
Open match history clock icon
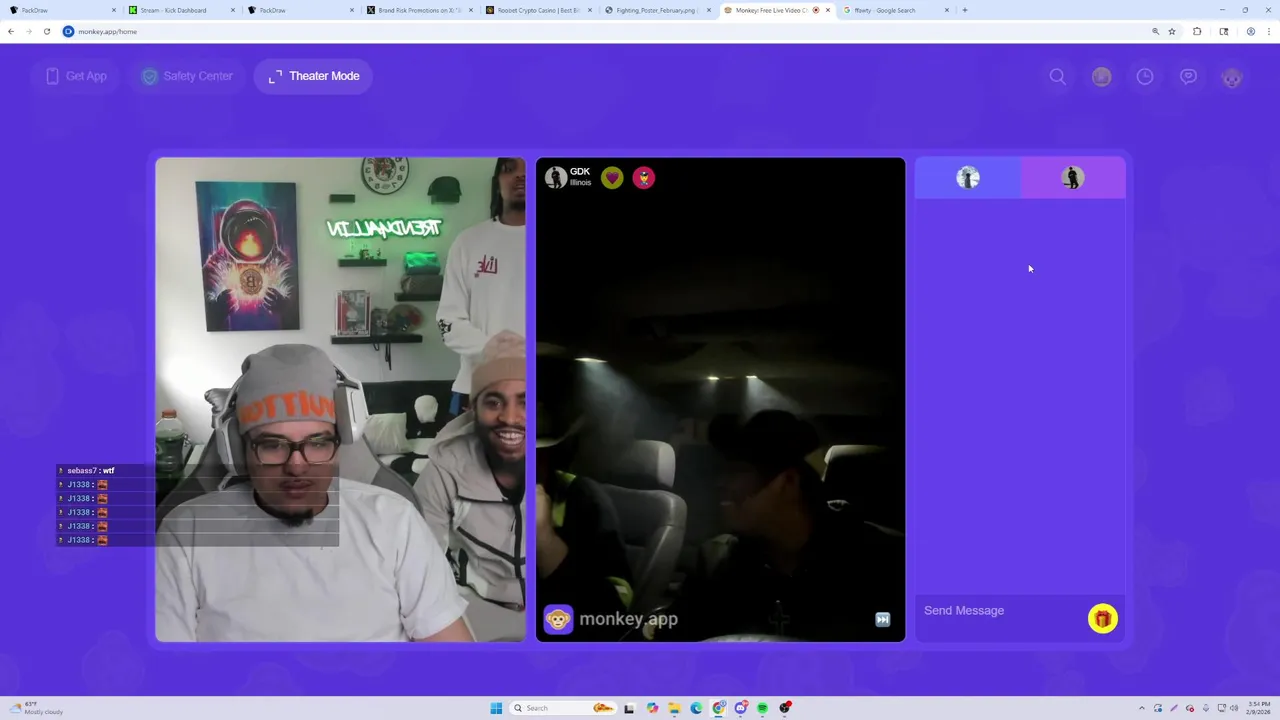click(x=1145, y=77)
